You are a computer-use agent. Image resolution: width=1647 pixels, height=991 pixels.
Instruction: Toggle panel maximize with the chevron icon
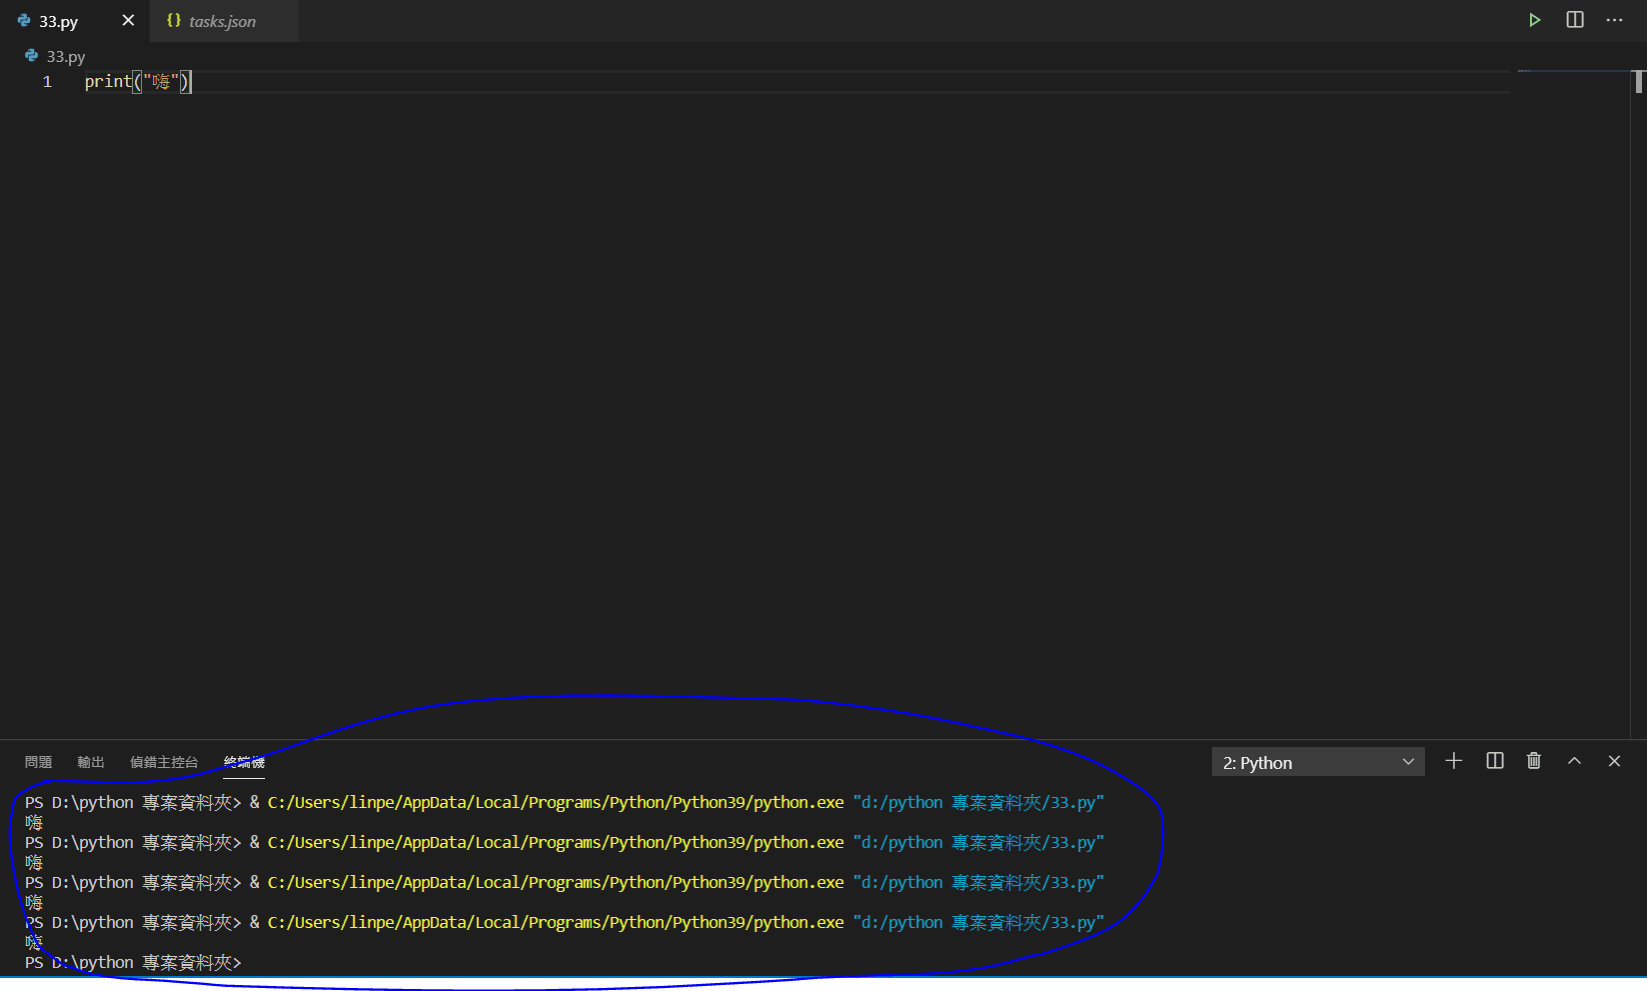click(1574, 761)
